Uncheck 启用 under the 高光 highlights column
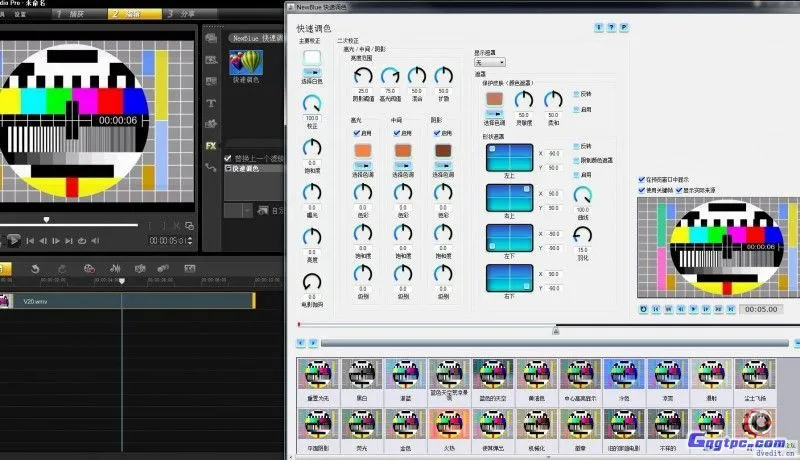Viewport: 800px width, 460px height. (355, 133)
